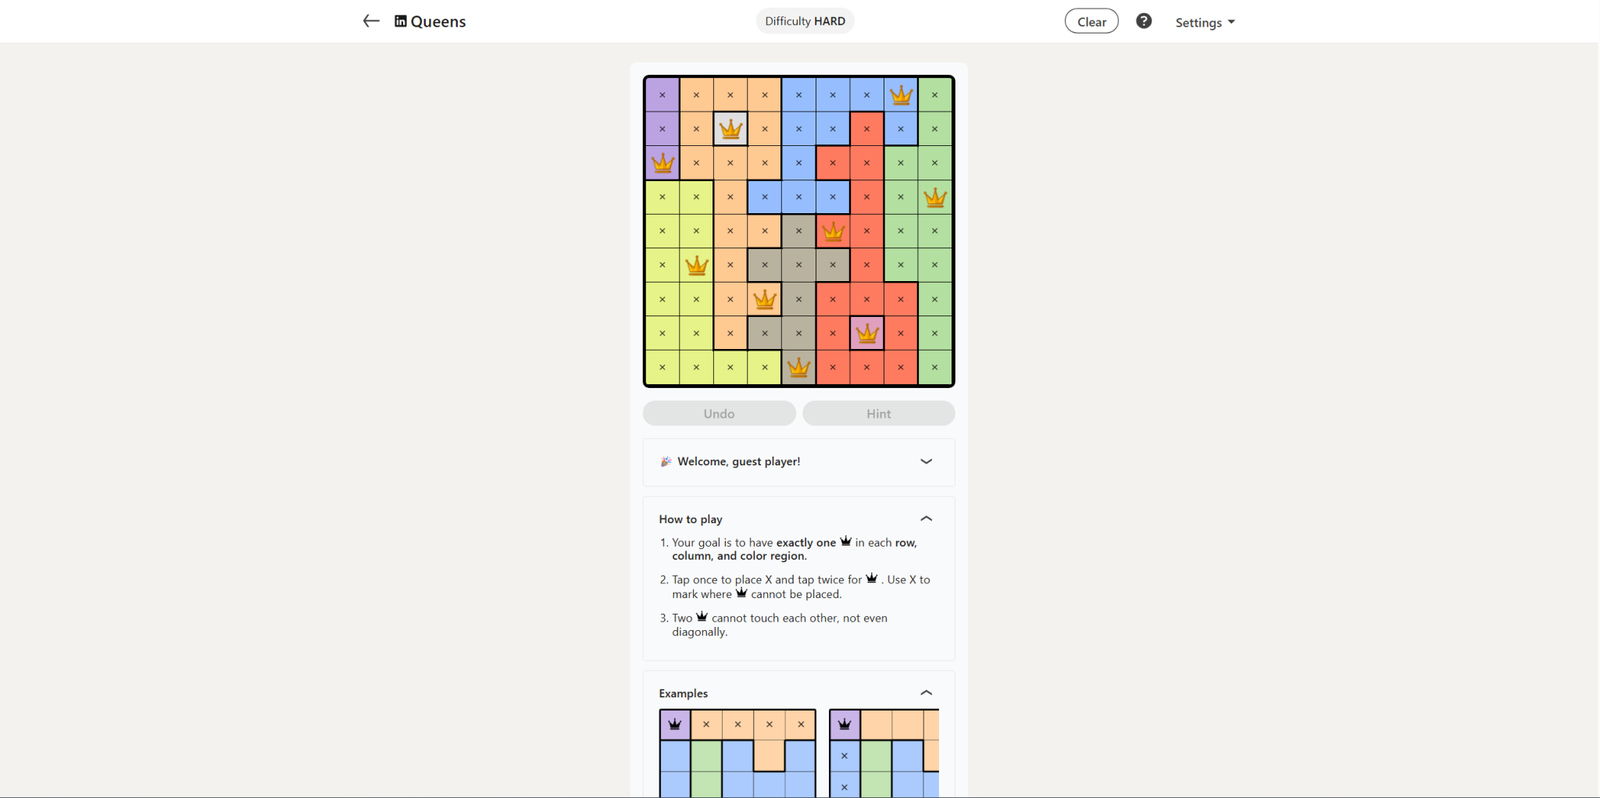Request a Hint
Screen dimensions: 1600x798
[x=878, y=413]
